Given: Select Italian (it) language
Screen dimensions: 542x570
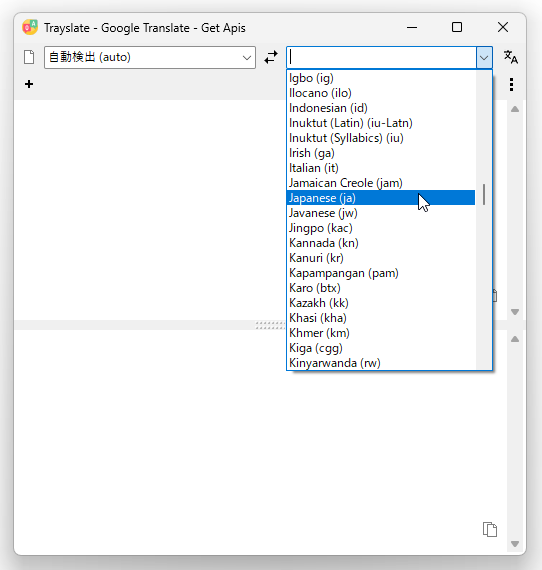Looking at the screenshot, I should (381, 168).
